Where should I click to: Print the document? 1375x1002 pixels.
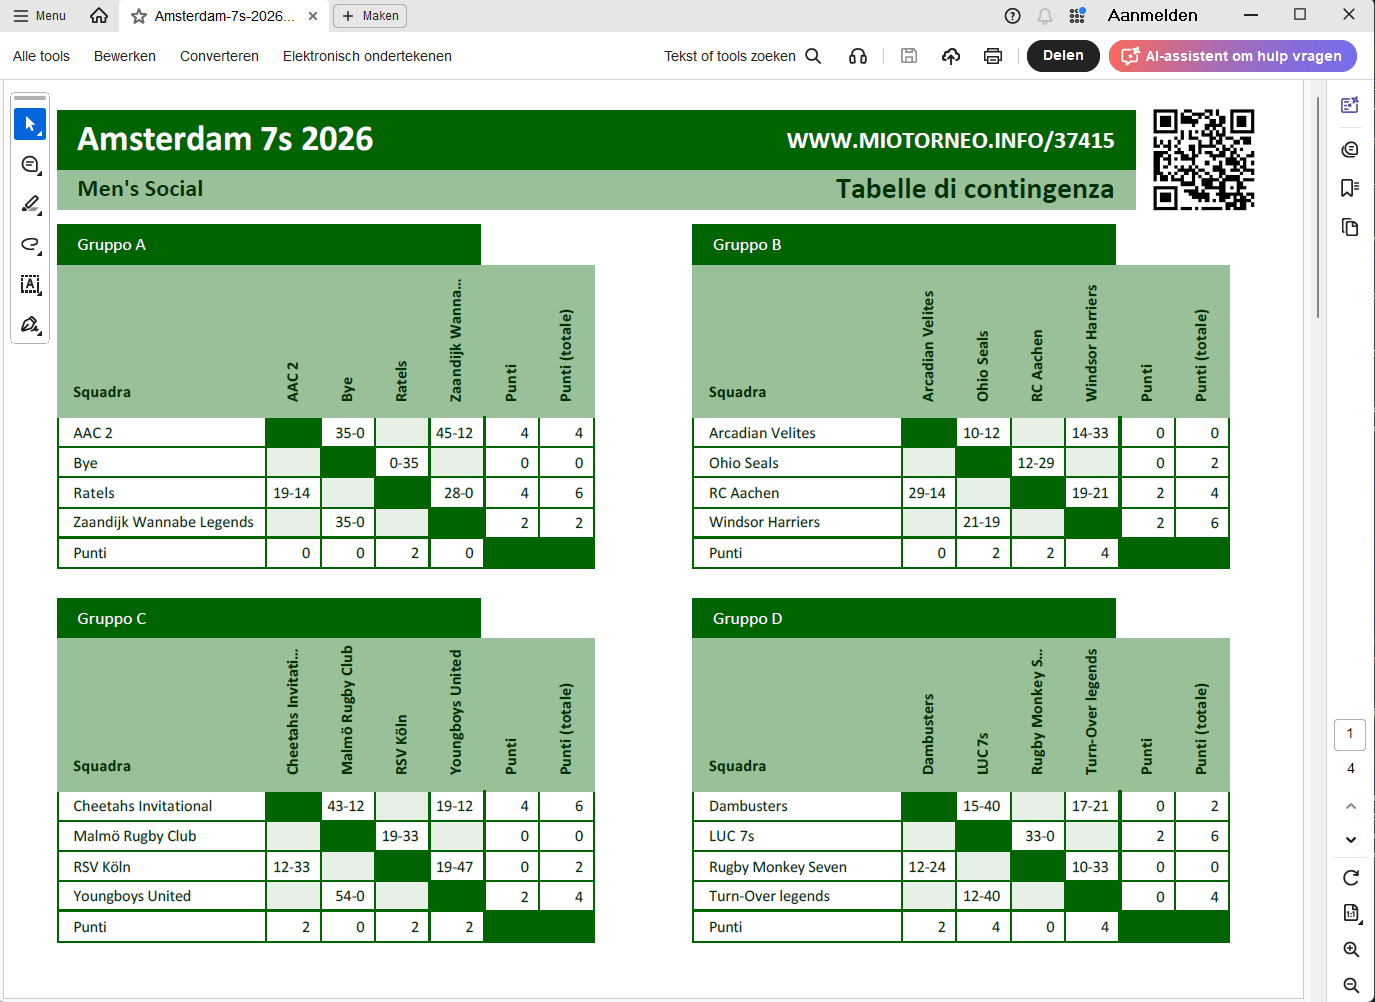click(x=993, y=56)
